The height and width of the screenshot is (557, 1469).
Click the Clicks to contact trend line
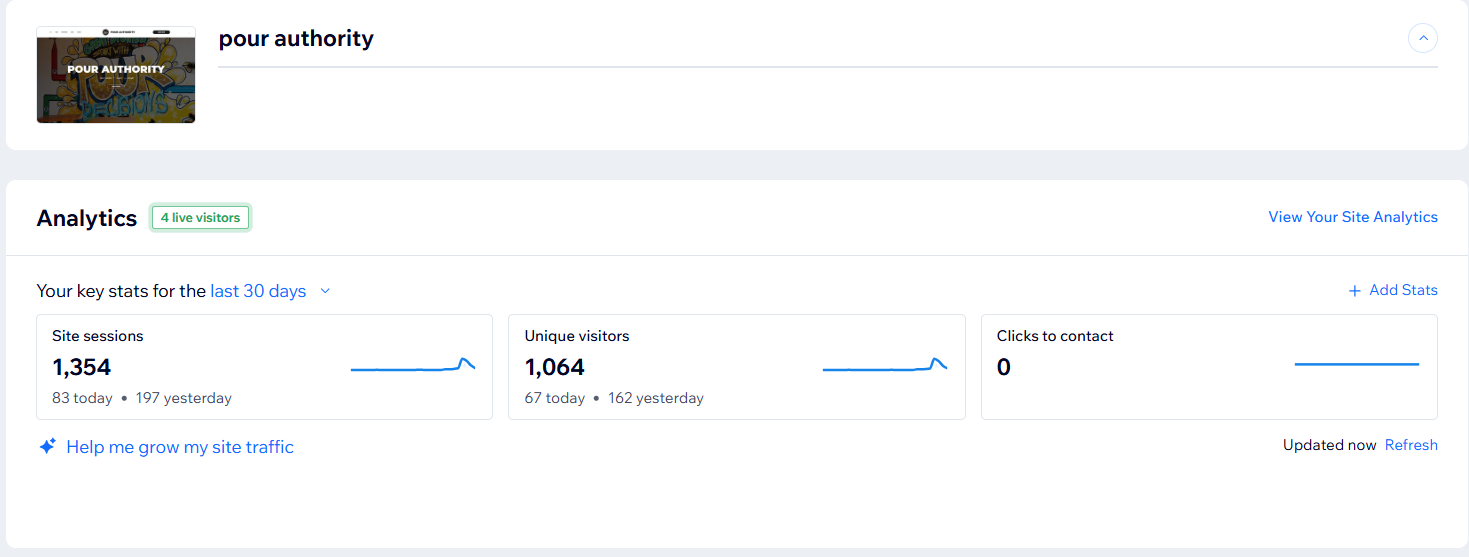click(1356, 365)
